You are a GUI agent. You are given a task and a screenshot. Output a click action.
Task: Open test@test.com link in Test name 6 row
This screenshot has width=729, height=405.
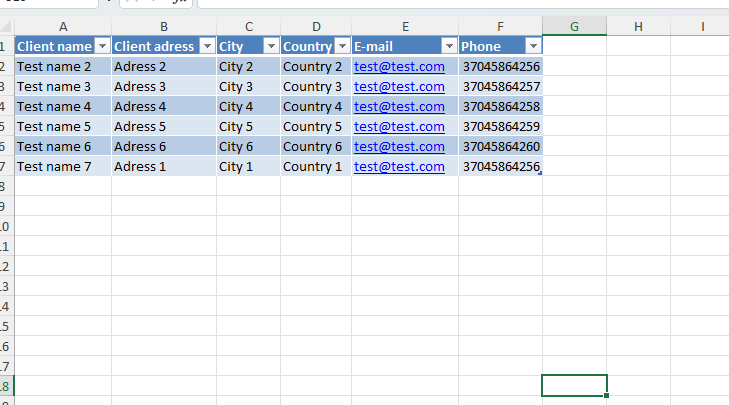[399, 146]
